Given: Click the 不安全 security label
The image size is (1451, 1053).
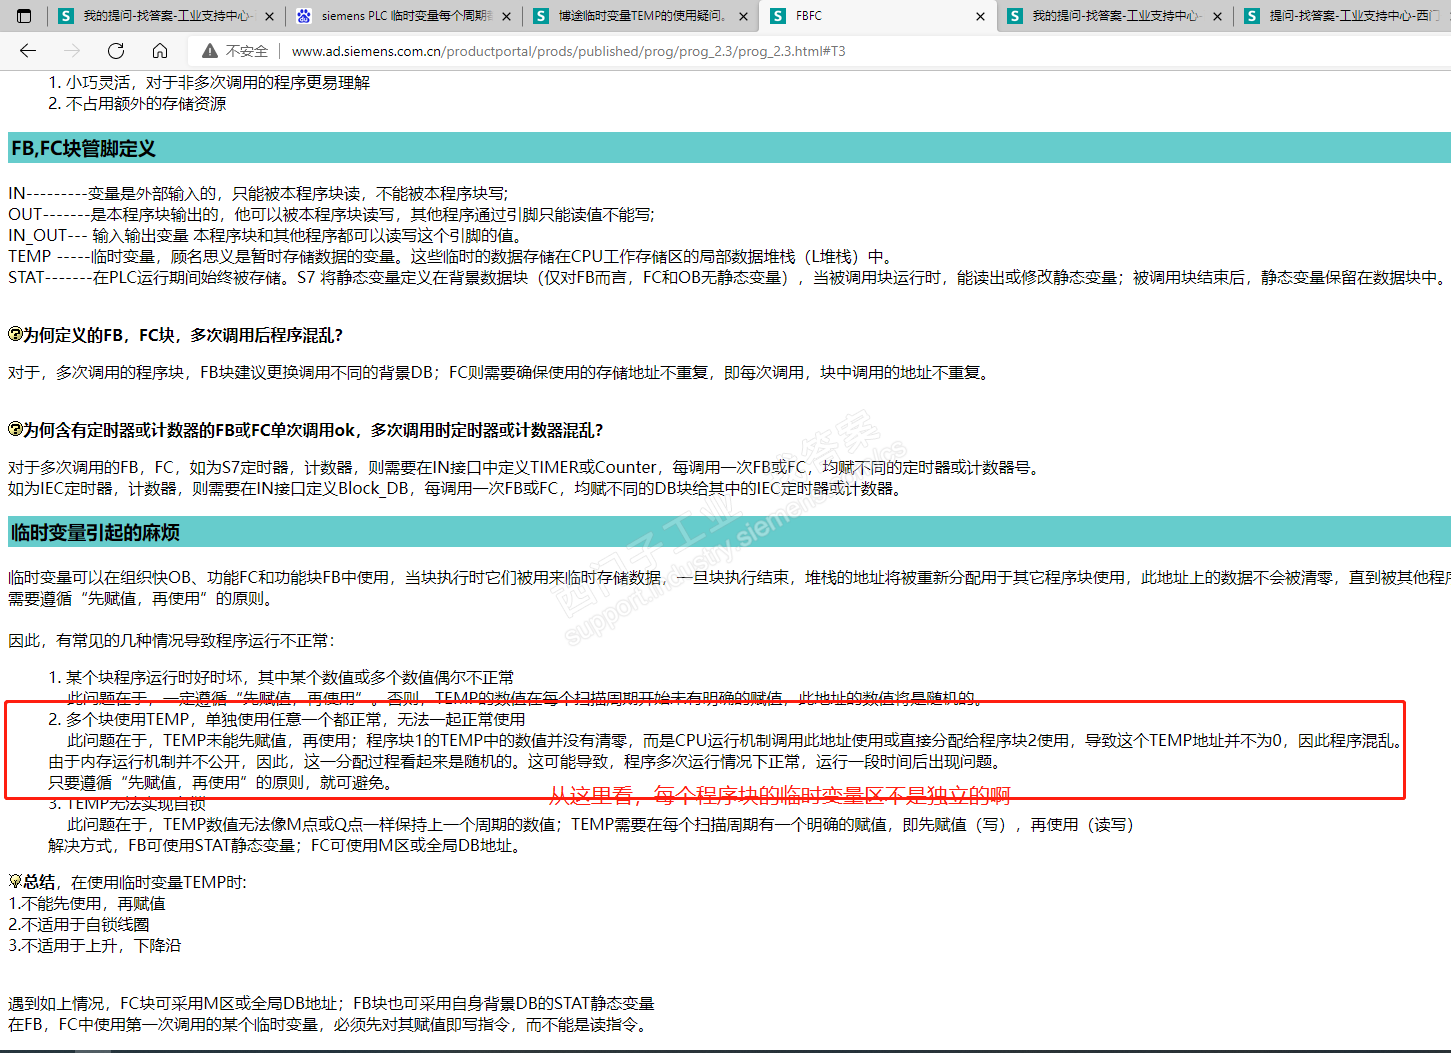Looking at the screenshot, I should [x=247, y=51].
